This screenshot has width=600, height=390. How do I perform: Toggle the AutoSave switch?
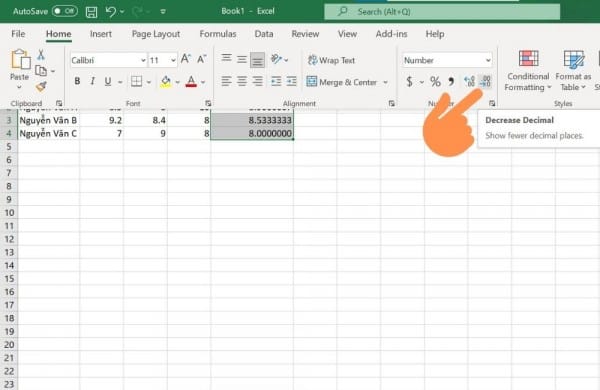pos(65,11)
